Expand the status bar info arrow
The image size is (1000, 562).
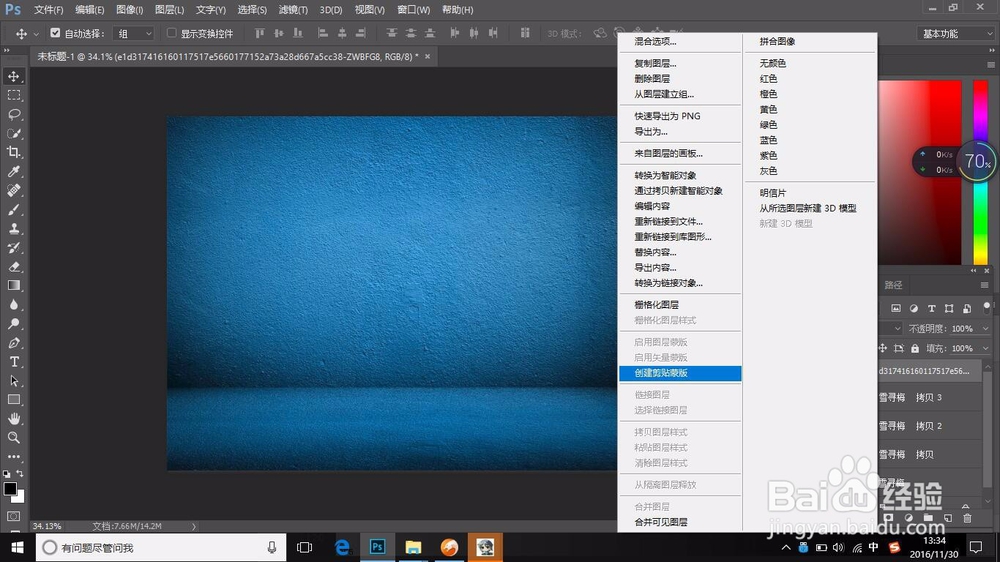coord(193,526)
